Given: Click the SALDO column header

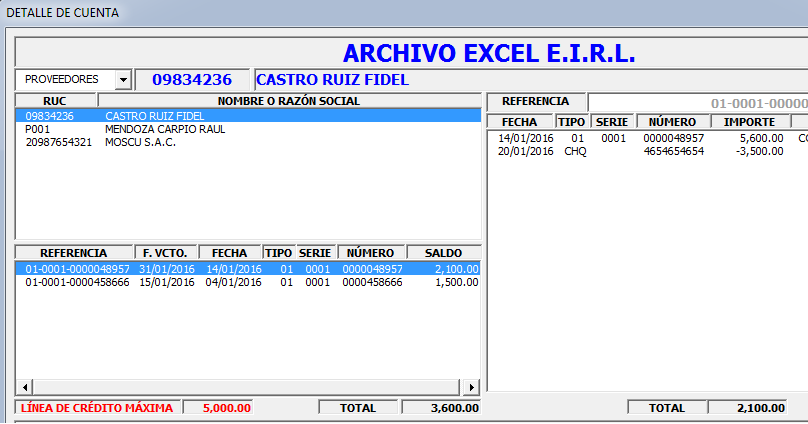Looking at the screenshot, I should click(443, 253).
